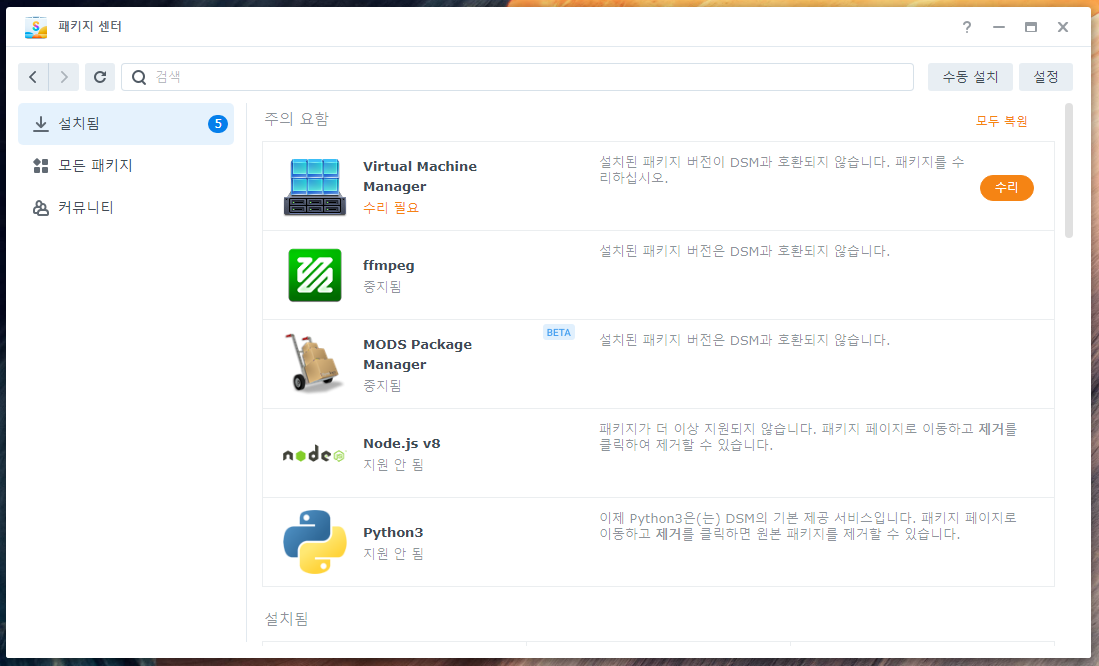Focus the 검색 search field
The image size is (1099, 666).
pyautogui.click(x=517, y=77)
